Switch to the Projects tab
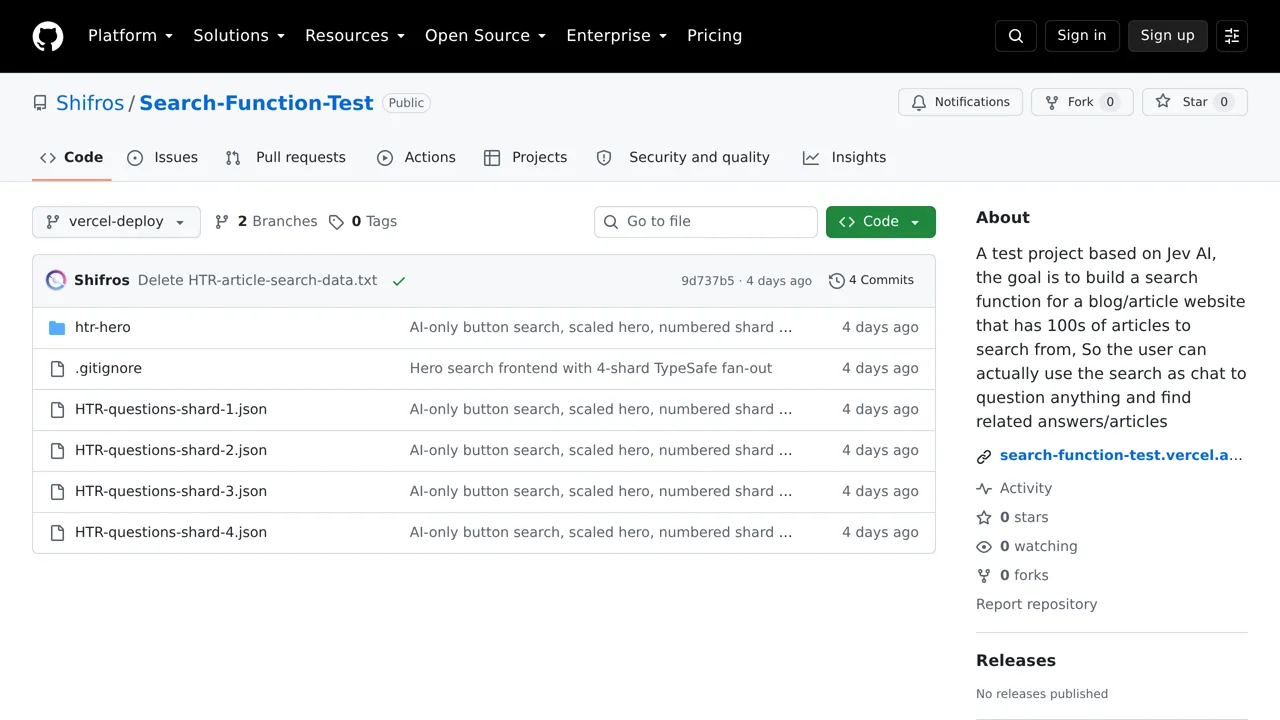Image resolution: width=1280 pixels, height=720 pixels. coord(526,157)
